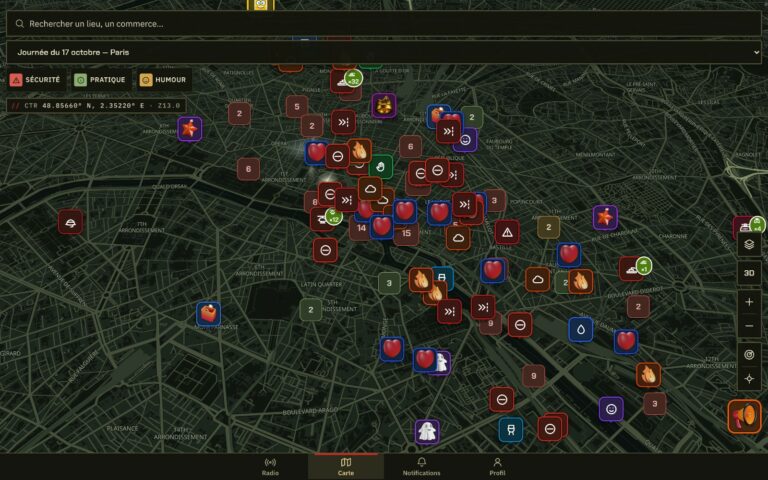The image size is (768, 480).
Task: Open the green cluster 3 near Latin Quarter
Action: pos(389,283)
